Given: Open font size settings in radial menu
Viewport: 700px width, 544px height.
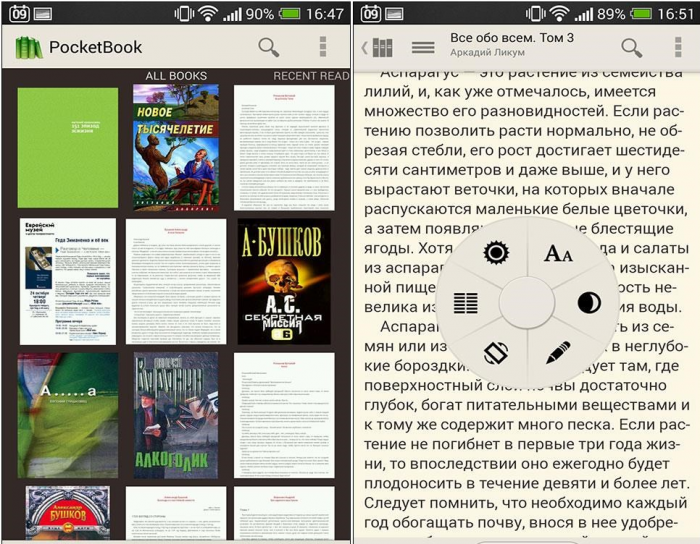Looking at the screenshot, I should (558, 254).
